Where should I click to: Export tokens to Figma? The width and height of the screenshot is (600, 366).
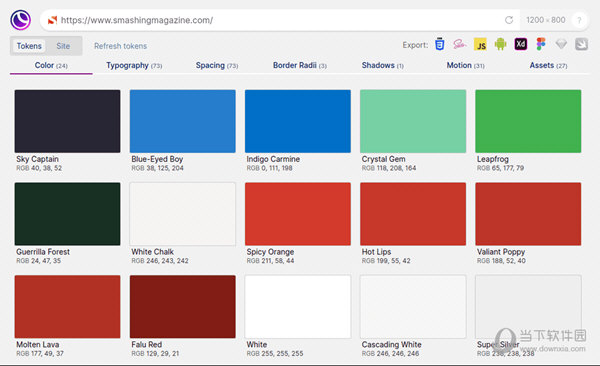point(541,44)
